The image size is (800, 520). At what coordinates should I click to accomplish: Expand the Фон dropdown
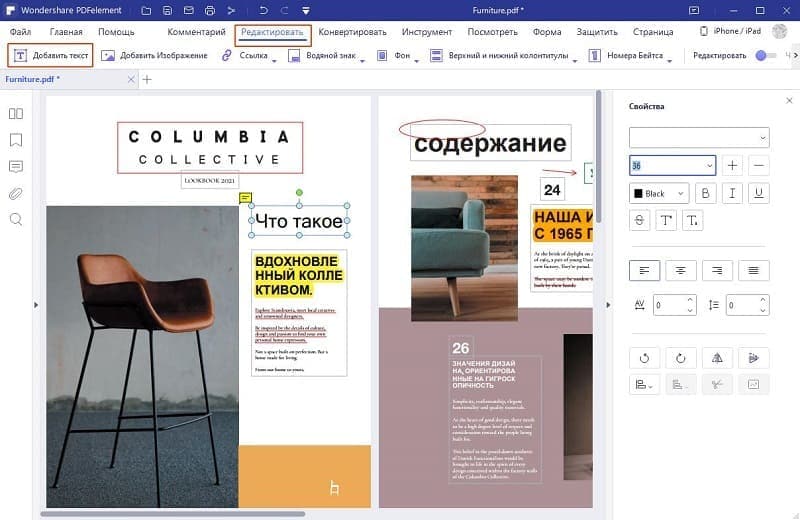click(416, 60)
